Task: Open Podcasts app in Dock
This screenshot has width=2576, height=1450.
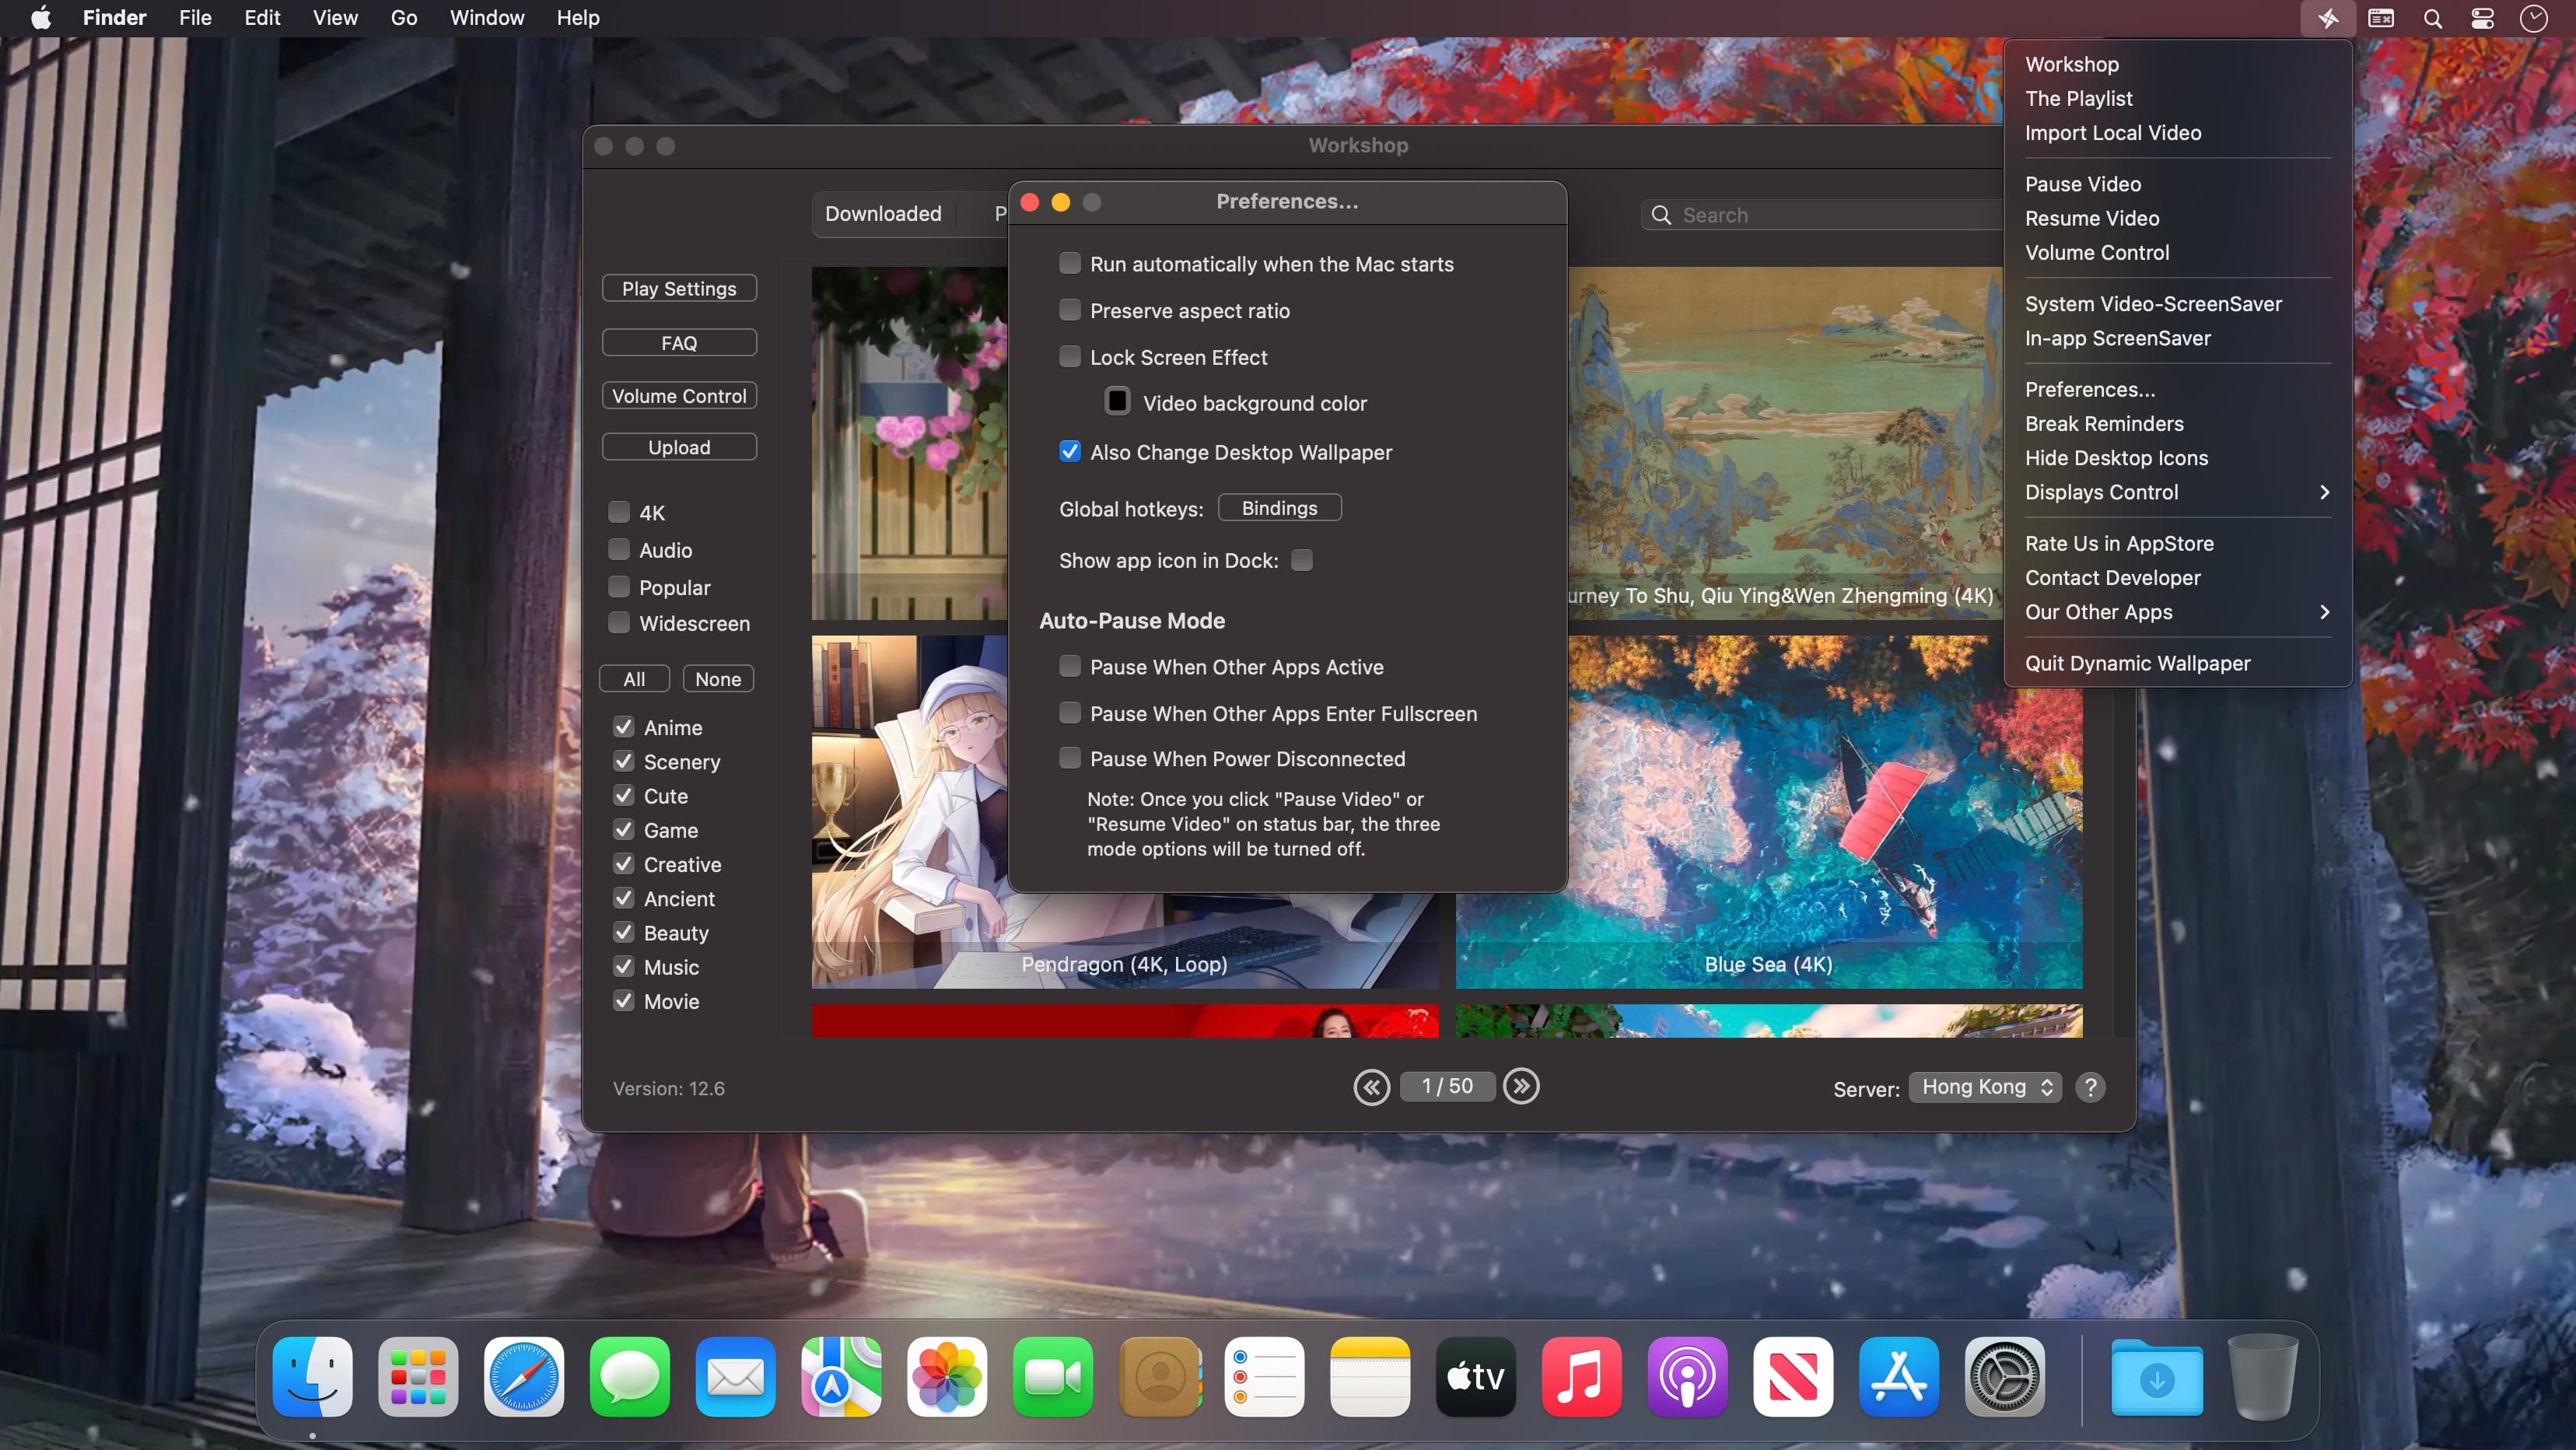Action: click(1687, 1377)
